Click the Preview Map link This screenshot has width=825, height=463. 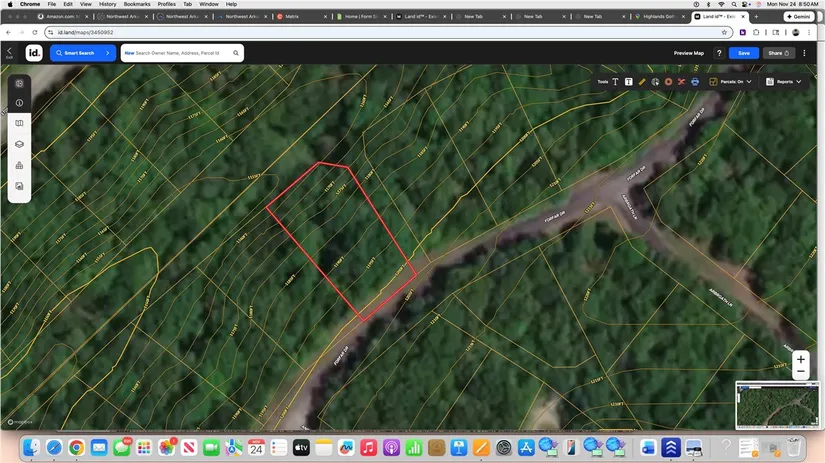[688, 53]
